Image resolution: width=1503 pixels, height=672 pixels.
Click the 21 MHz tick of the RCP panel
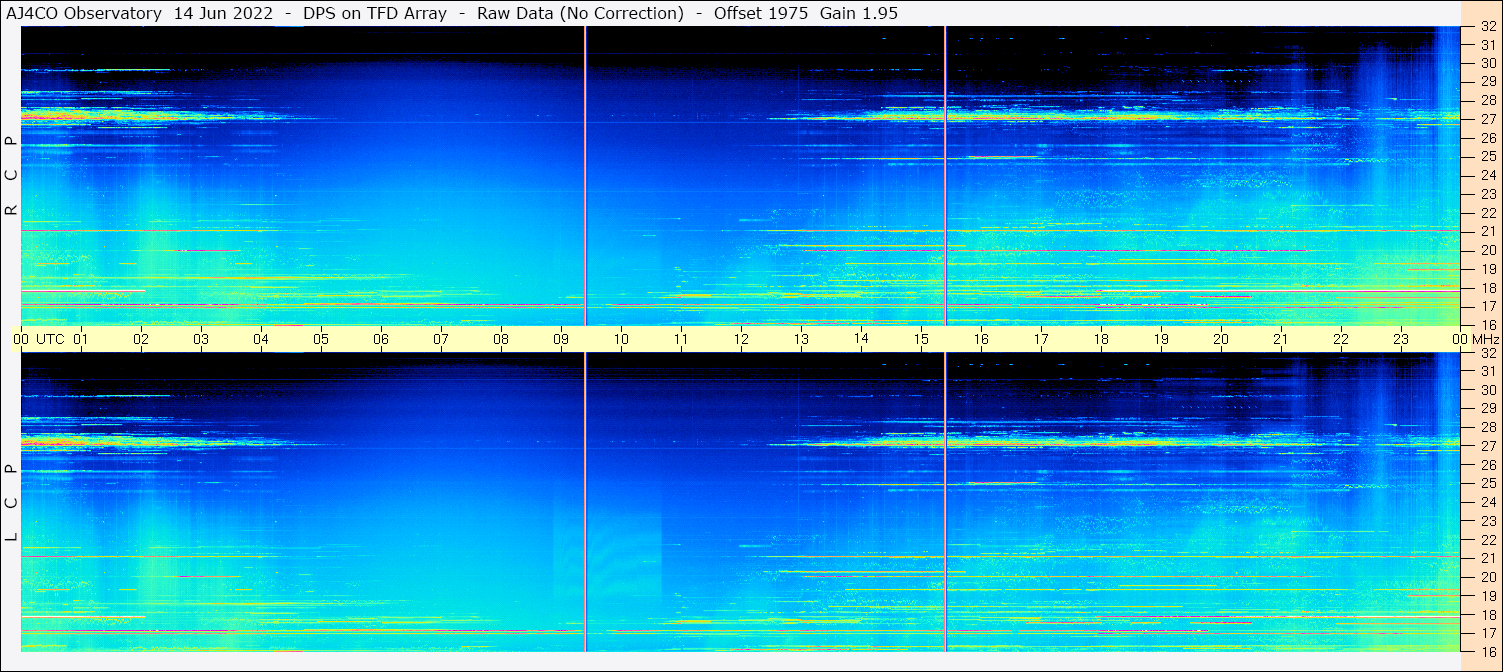click(1487, 231)
